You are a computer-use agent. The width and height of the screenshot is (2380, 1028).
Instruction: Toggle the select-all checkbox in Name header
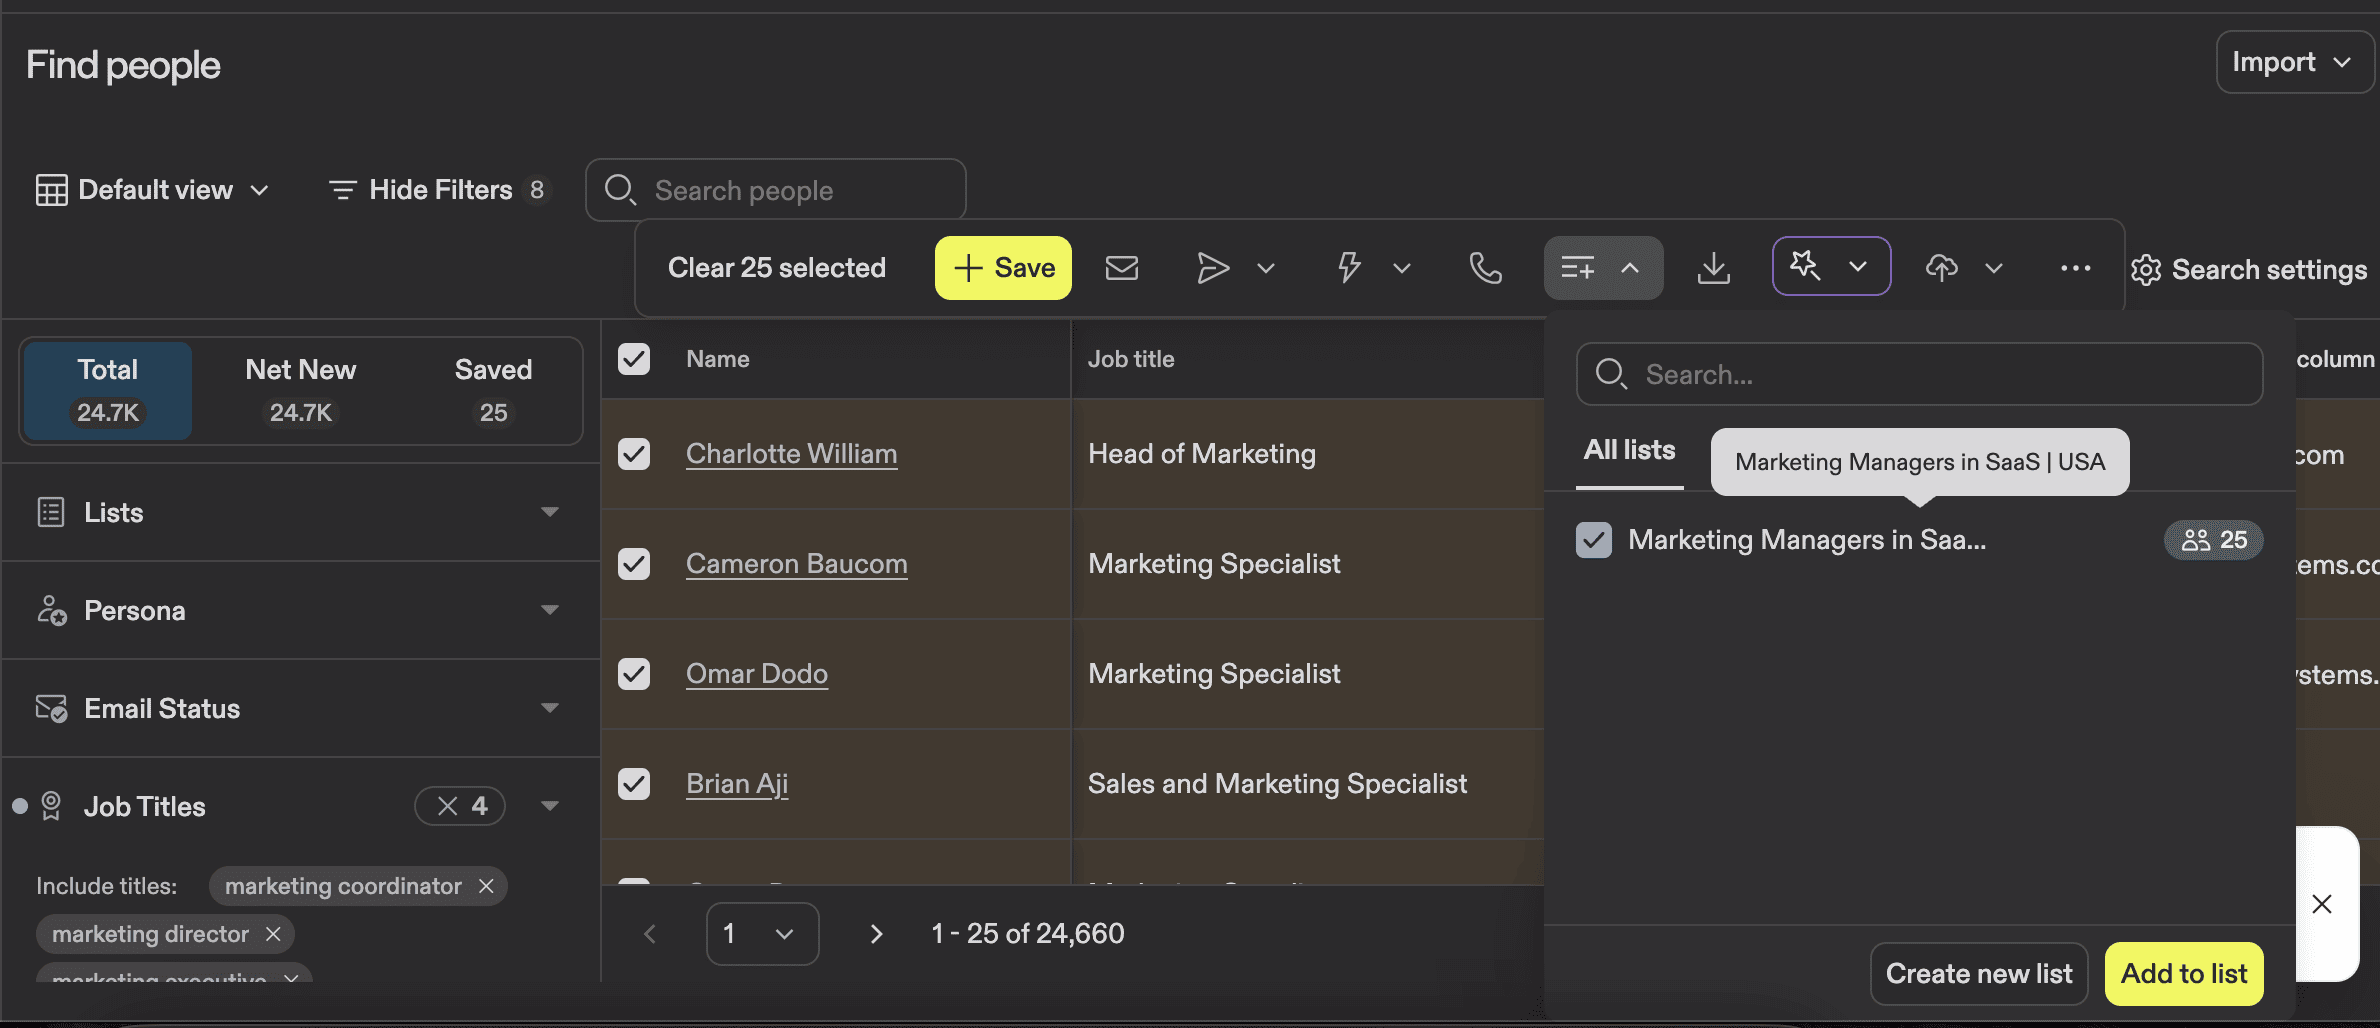(634, 359)
